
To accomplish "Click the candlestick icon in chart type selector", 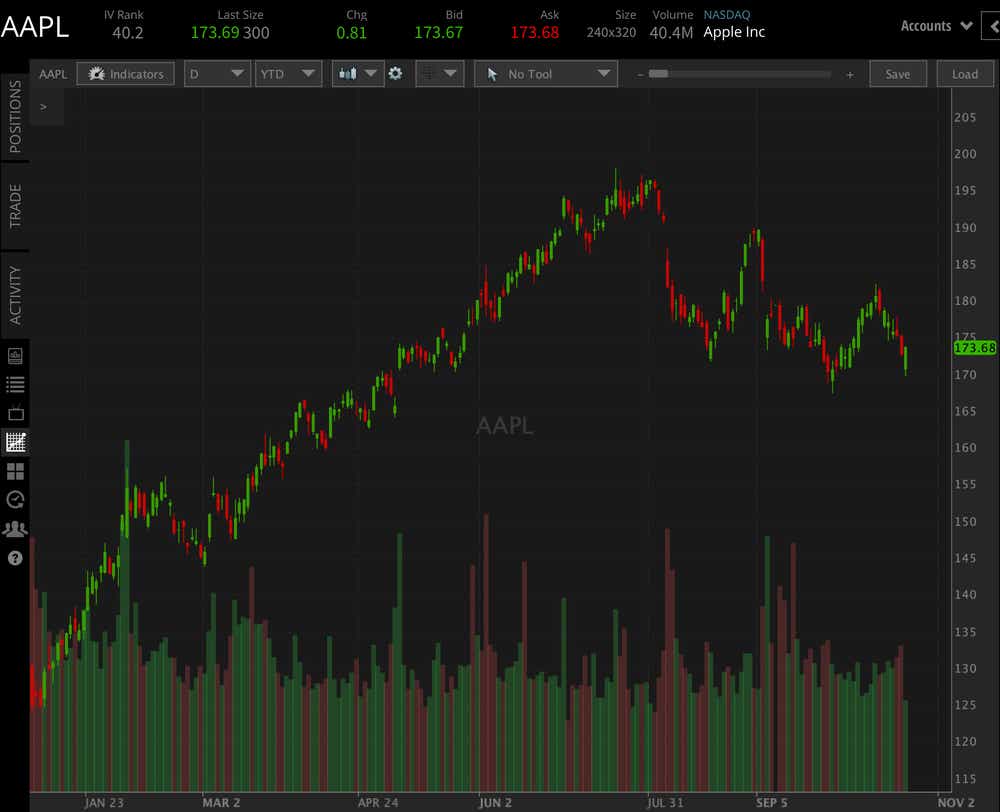I will pyautogui.click(x=348, y=74).
